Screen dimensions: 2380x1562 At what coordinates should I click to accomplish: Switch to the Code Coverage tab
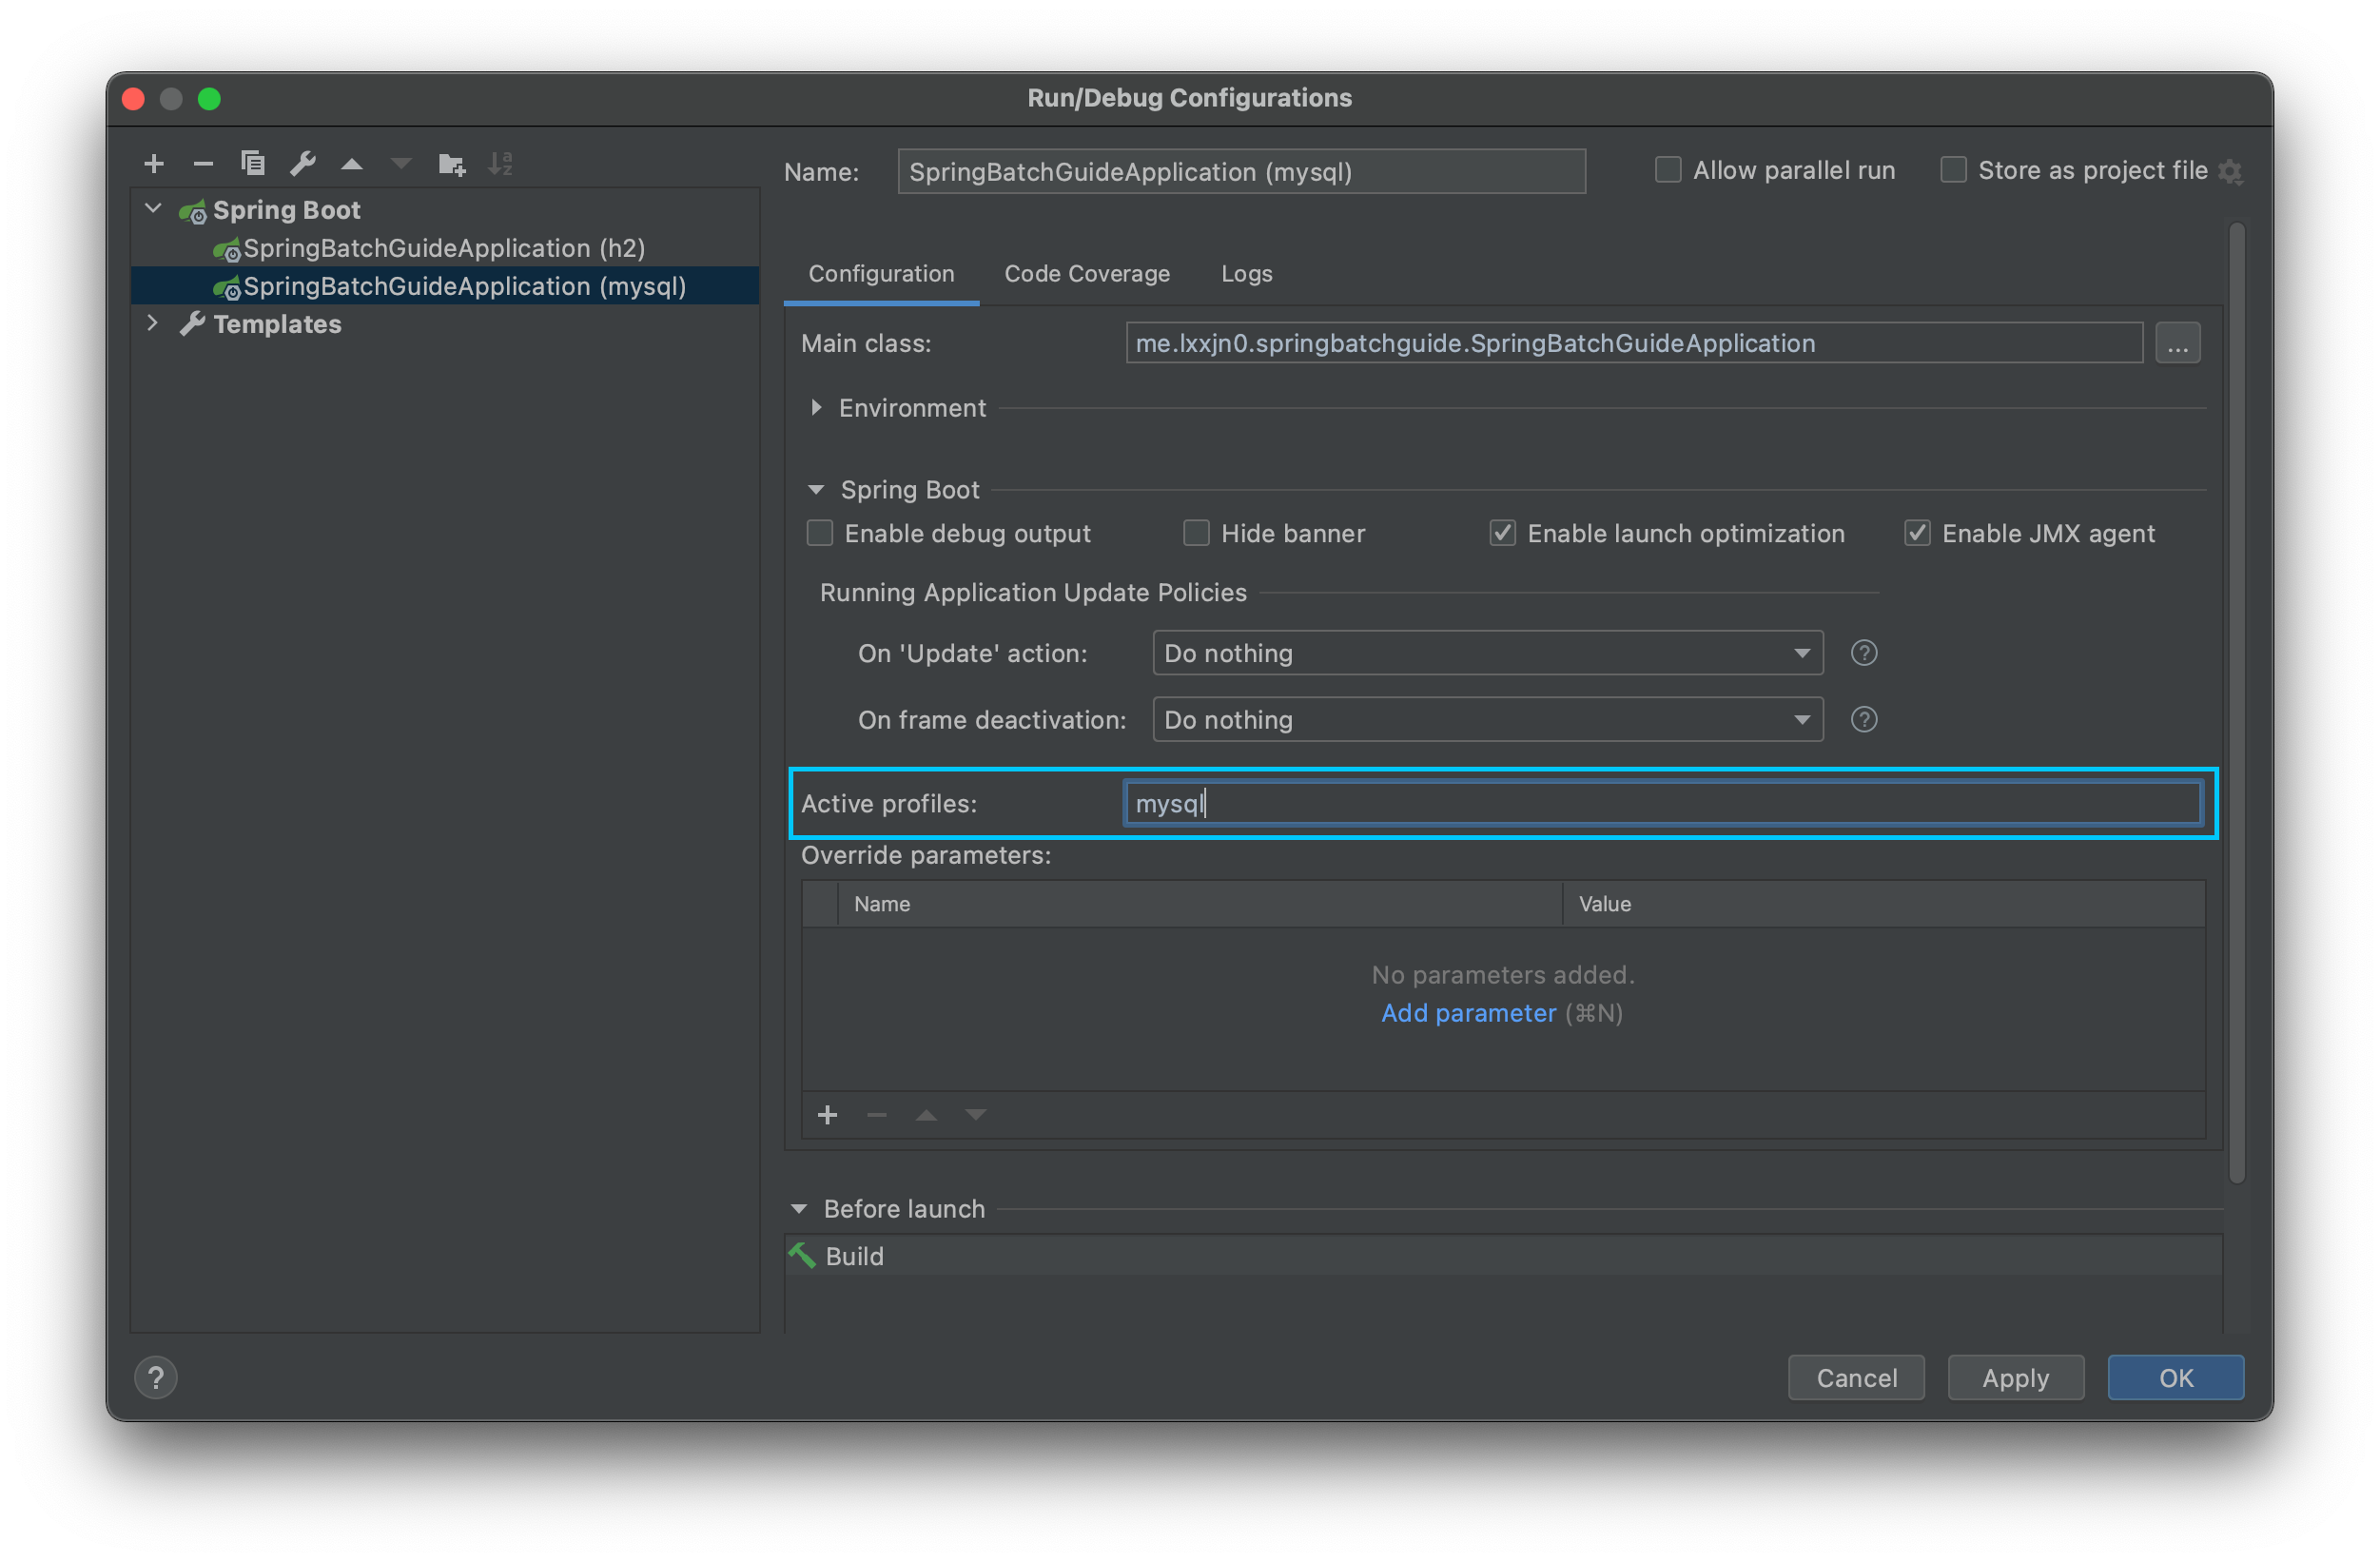(x=1086, y=273)
